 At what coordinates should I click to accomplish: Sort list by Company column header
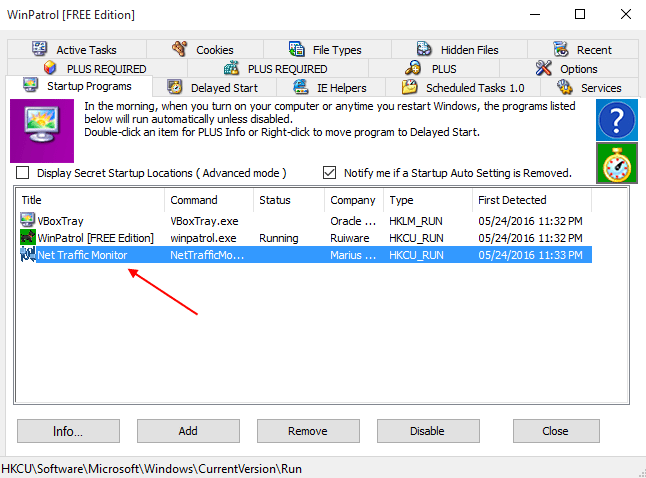[x=354, y=200]
